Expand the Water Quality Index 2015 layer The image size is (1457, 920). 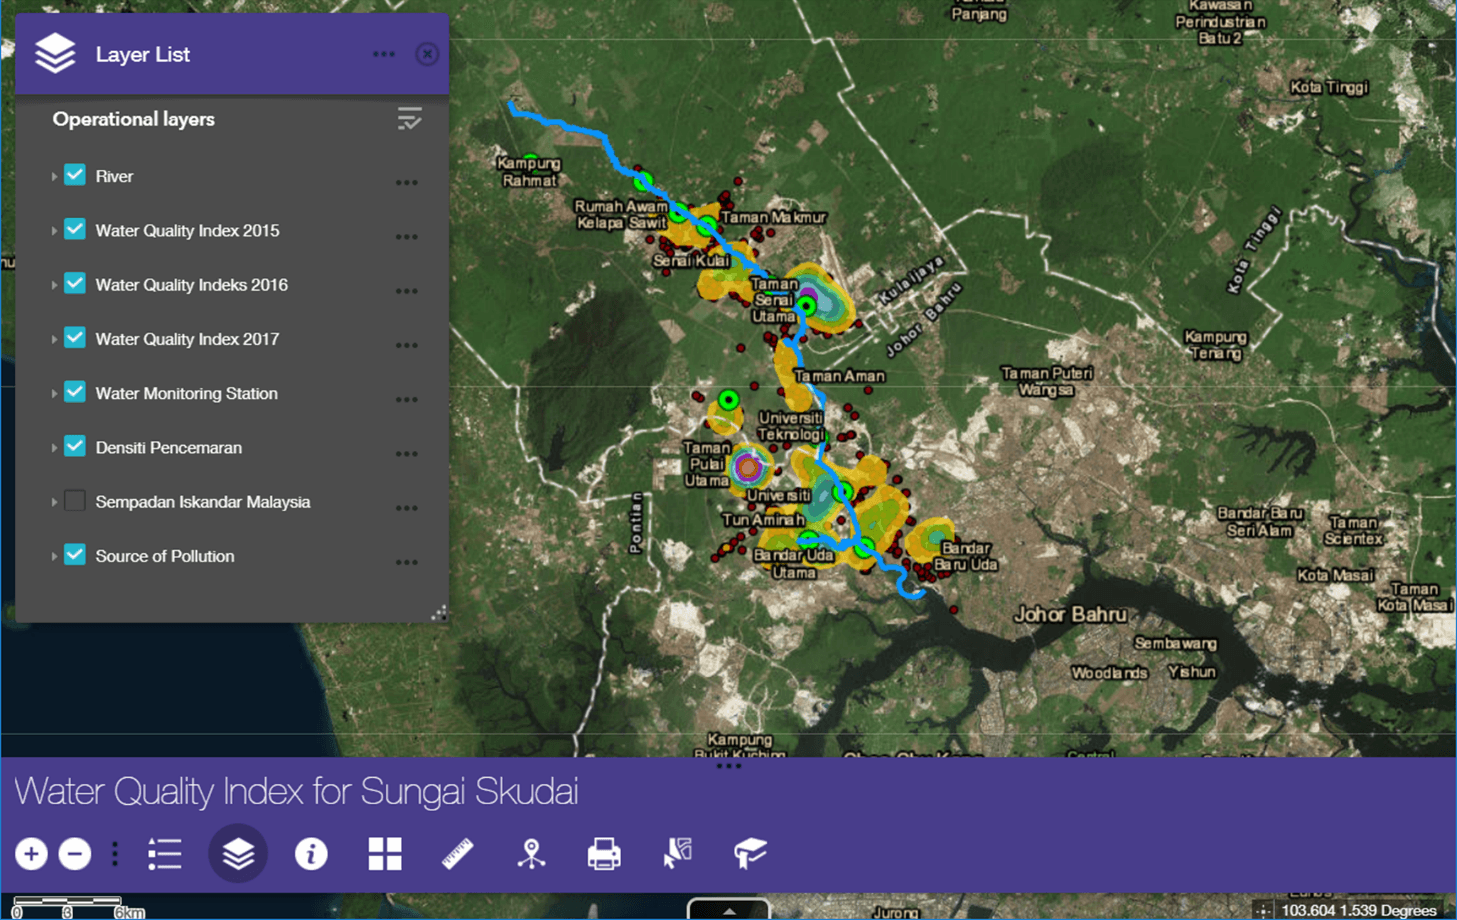coord(54,231)
